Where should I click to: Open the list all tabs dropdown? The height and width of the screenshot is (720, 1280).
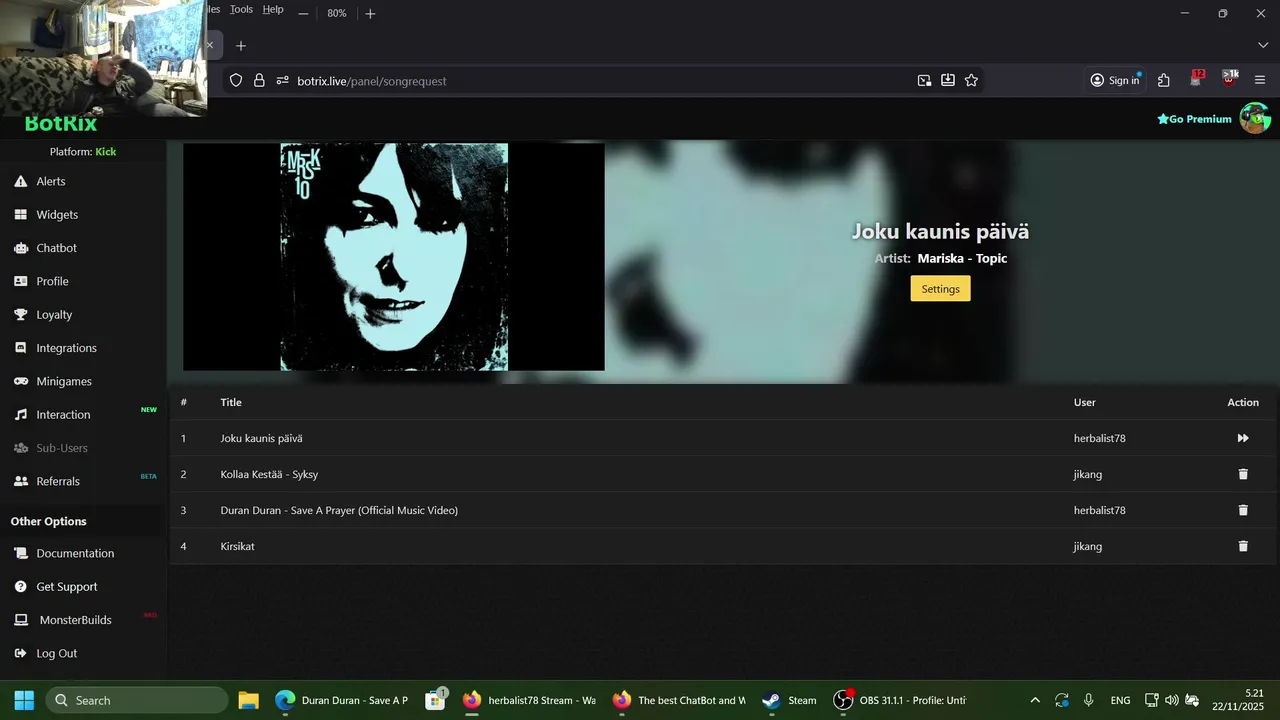coord(1262,46)
